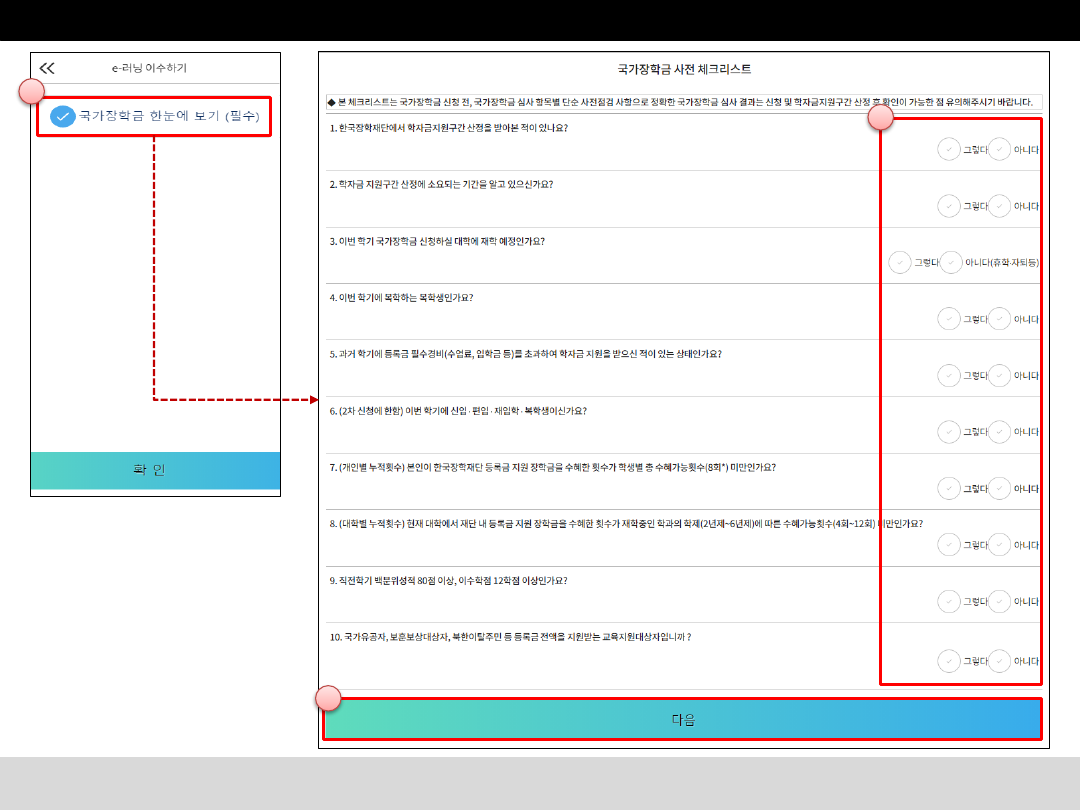1080x810 pixels.
Task: Mark 아니다 for question 9
Action: (x=1000, y=601)
